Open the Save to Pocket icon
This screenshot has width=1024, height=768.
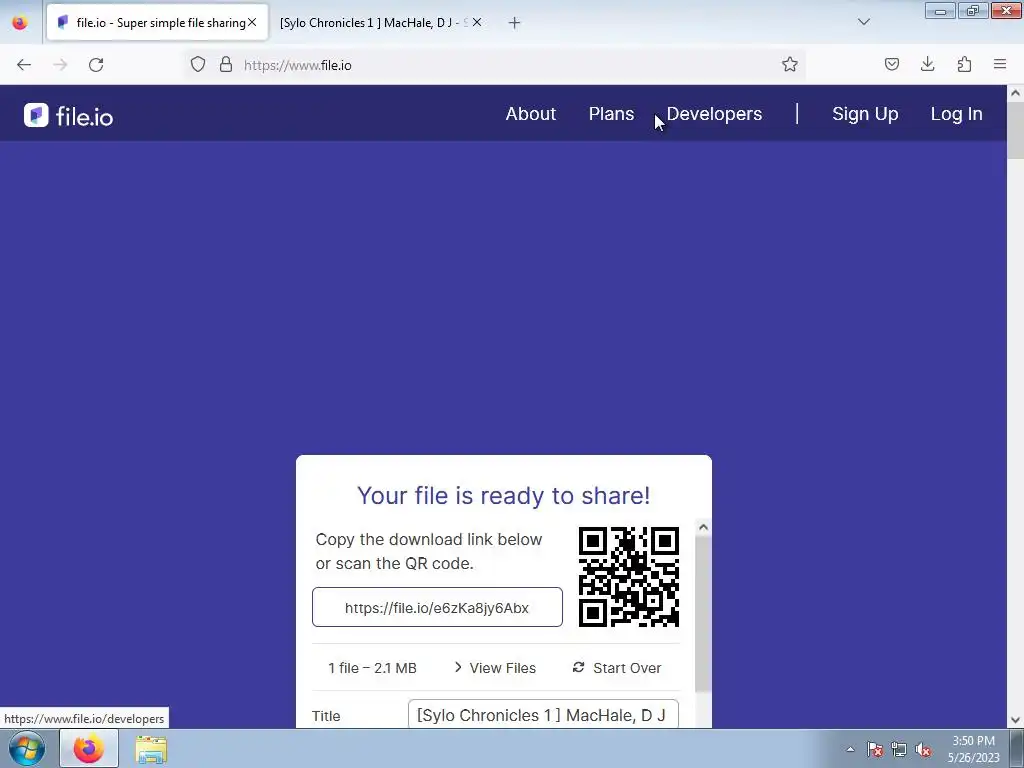click(x=891, y=64)
